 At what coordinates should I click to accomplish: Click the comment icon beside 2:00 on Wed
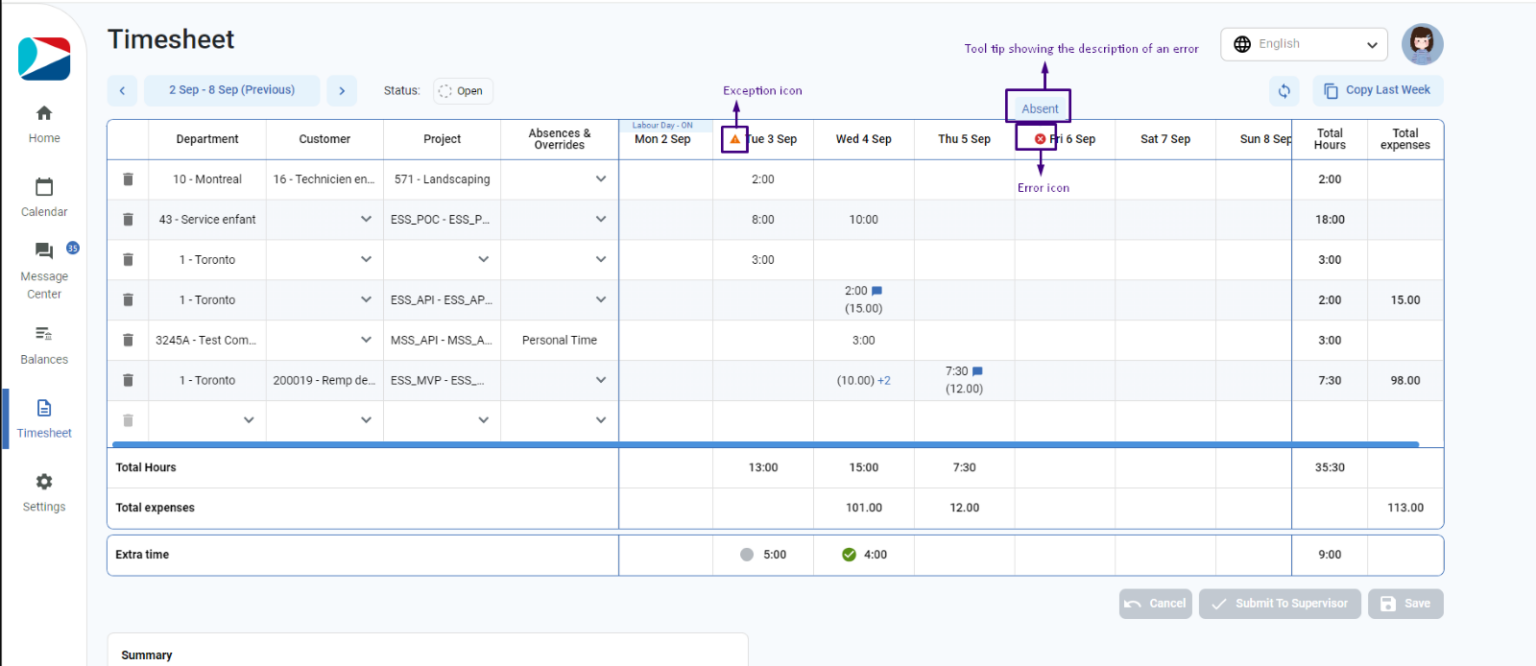click(877, 291)
